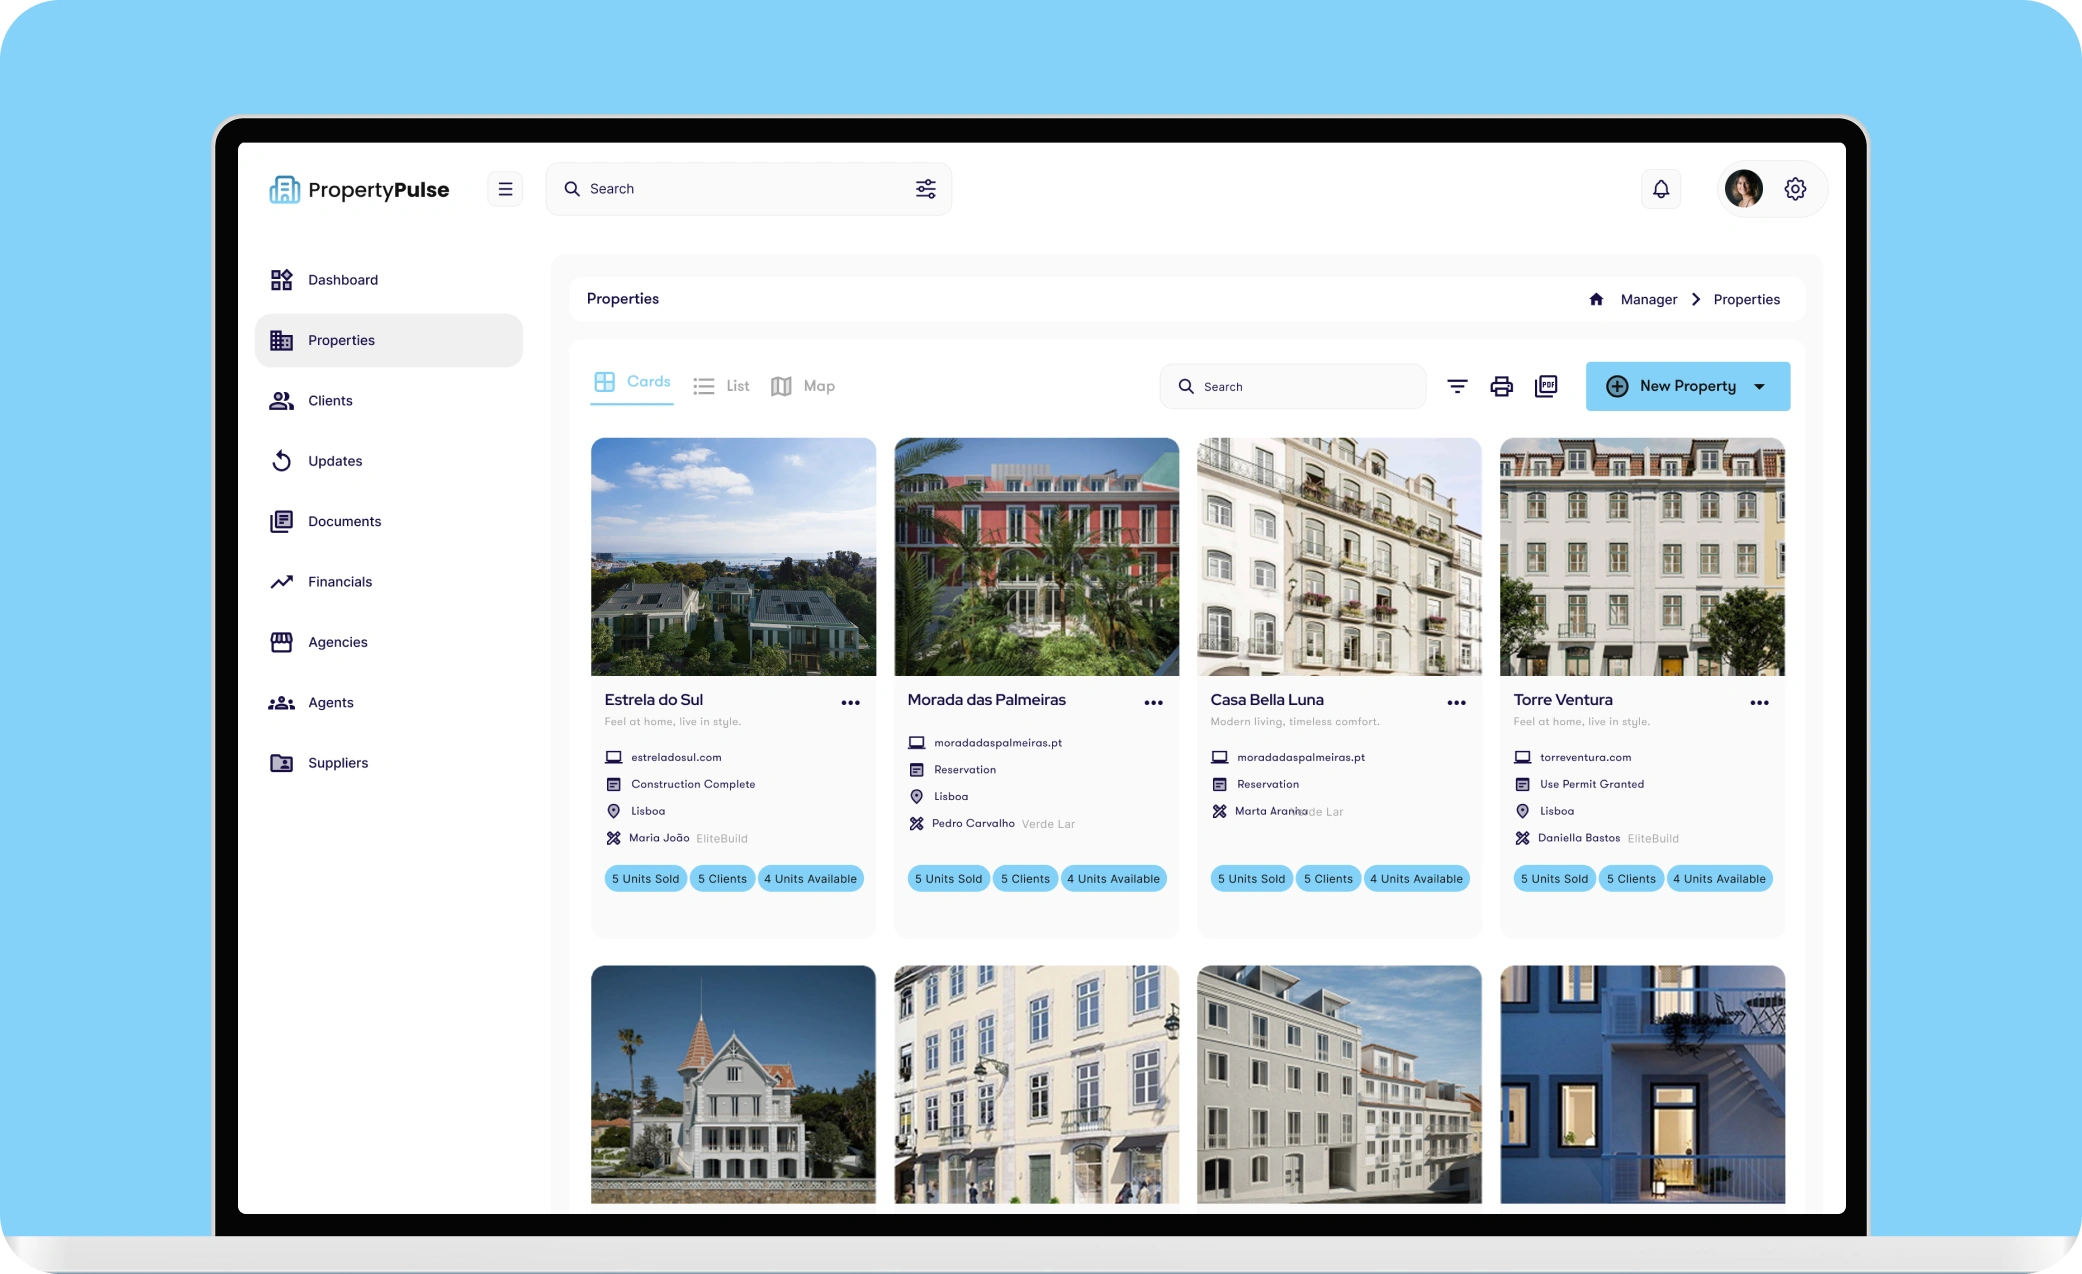
Task: Open Updates section
Action: click(389, 461)
